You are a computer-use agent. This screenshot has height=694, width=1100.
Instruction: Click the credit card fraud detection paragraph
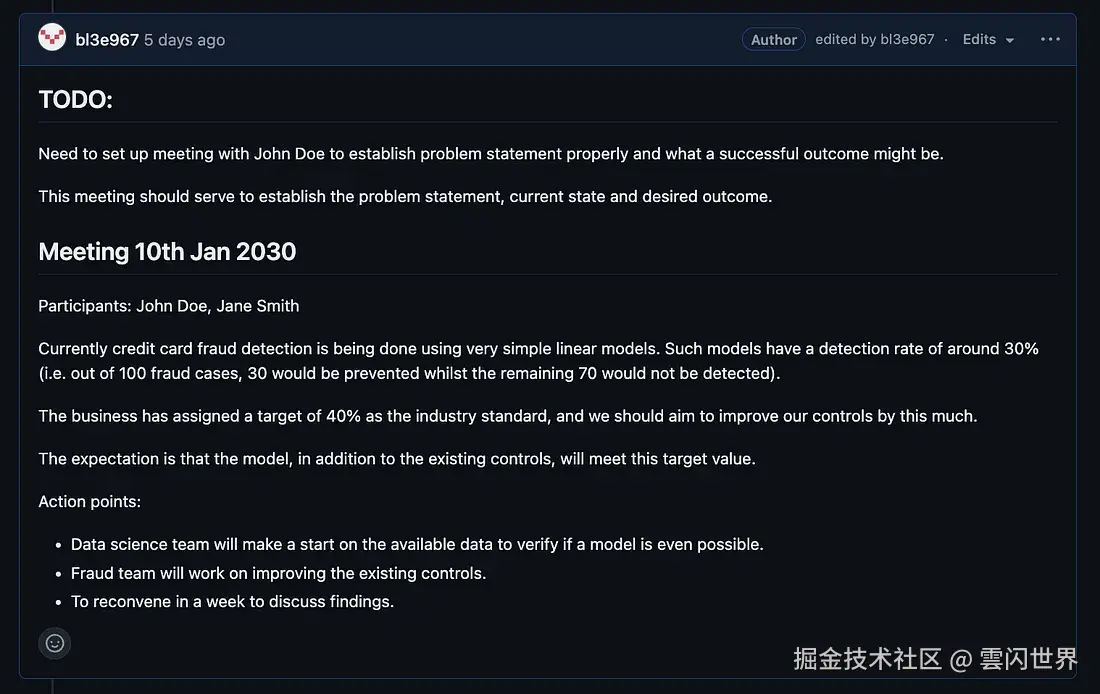pyautogui.click(x=538, y=361)
